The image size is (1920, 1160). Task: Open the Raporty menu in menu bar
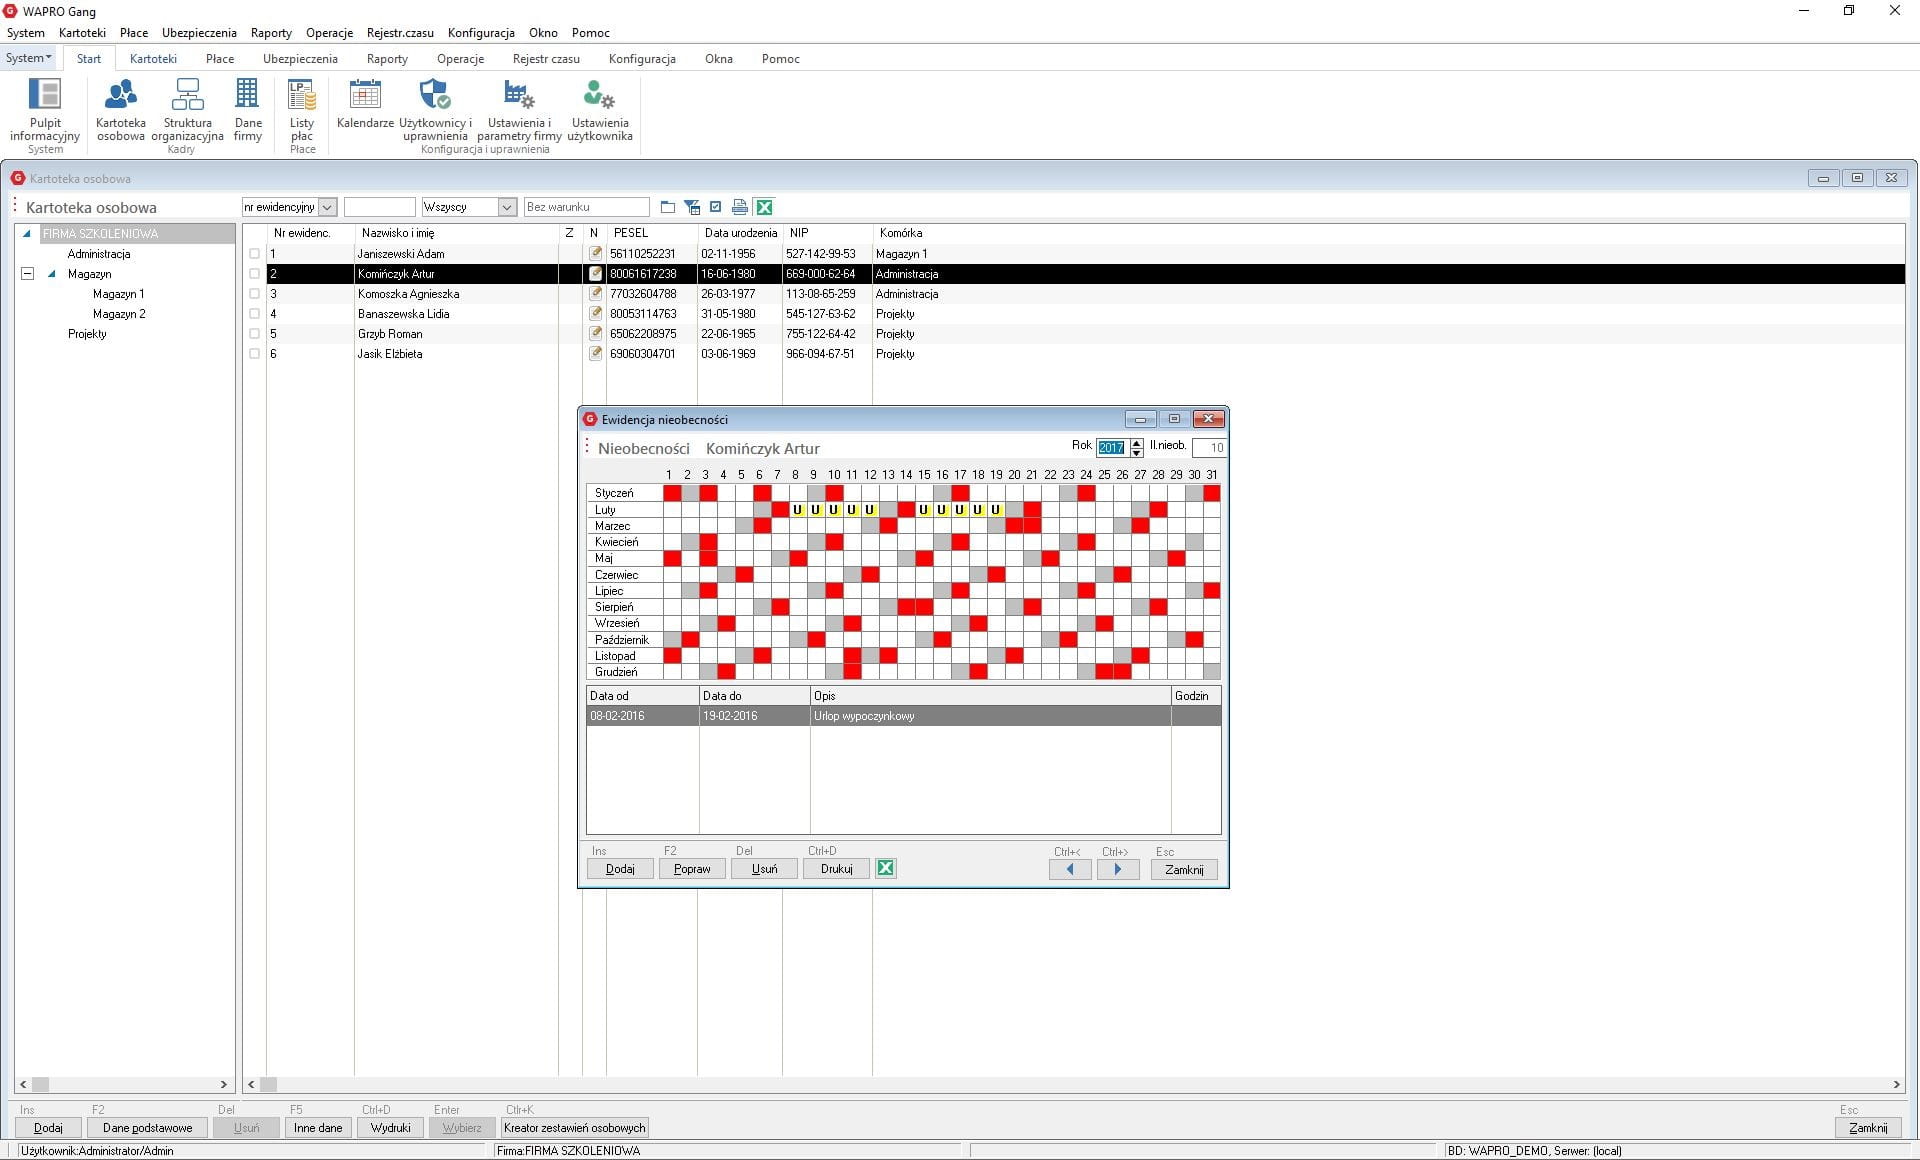click(x=271, y=33)
